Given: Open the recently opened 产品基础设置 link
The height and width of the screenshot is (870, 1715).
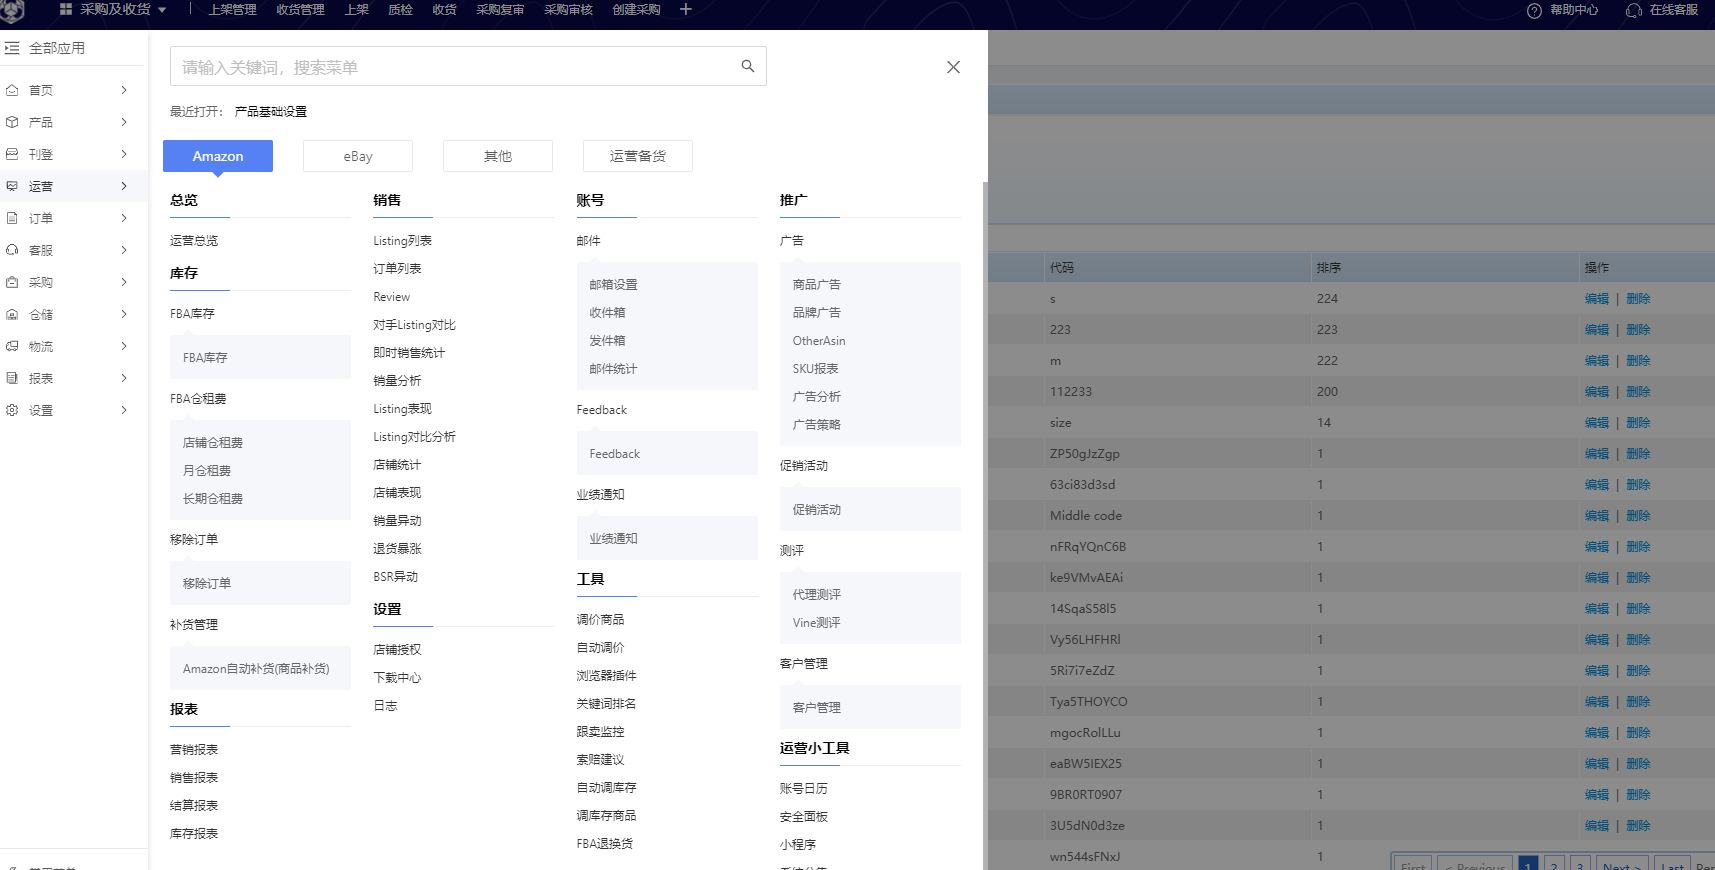Looking at the screenshot, I should [x=270, y=112].
